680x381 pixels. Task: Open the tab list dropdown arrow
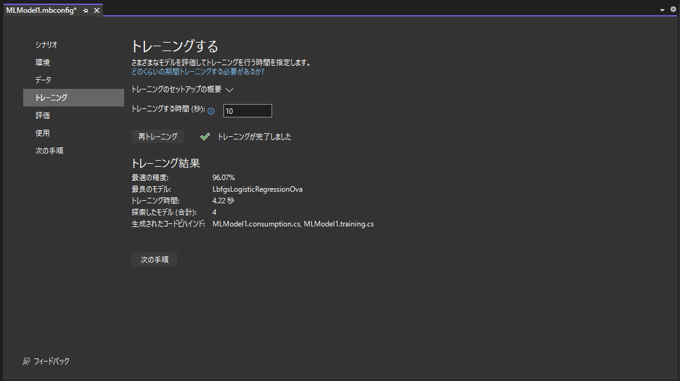tap(662, 10)
